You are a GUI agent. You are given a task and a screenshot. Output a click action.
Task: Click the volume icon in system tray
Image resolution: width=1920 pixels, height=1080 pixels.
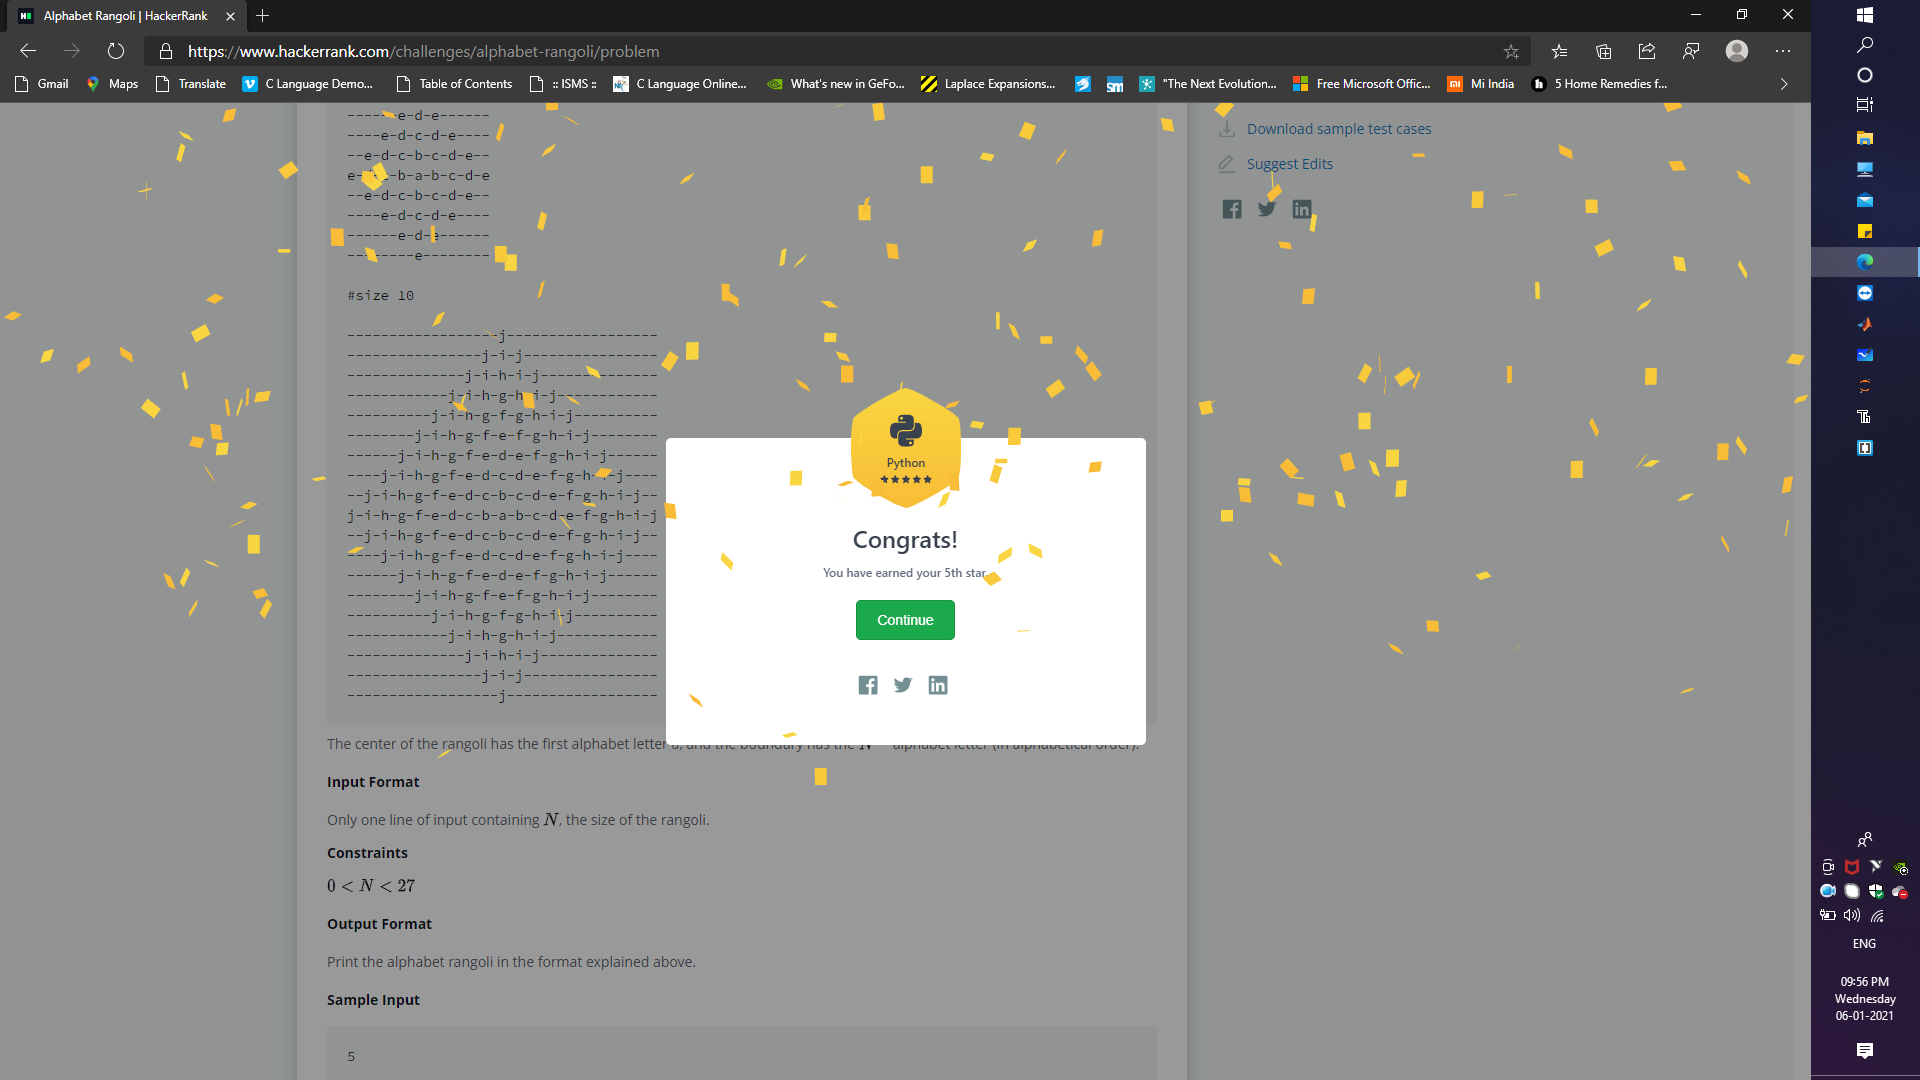click(1852, 915)
